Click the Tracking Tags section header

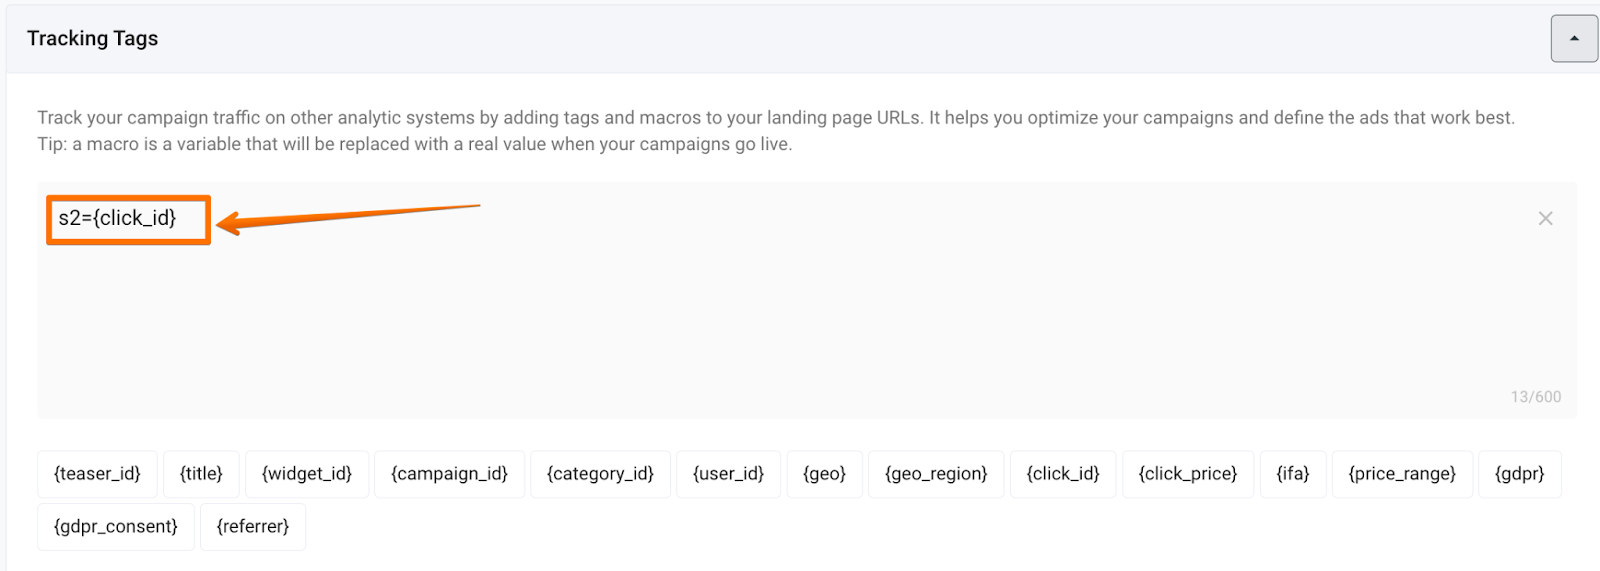coord(93,39)
